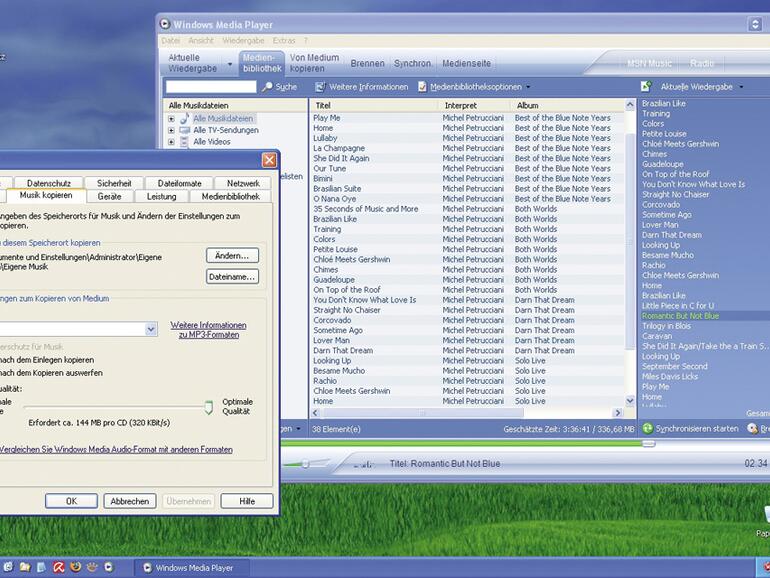
Task: Launch Media Player from quick launch icon
Action: click(109, 567)
